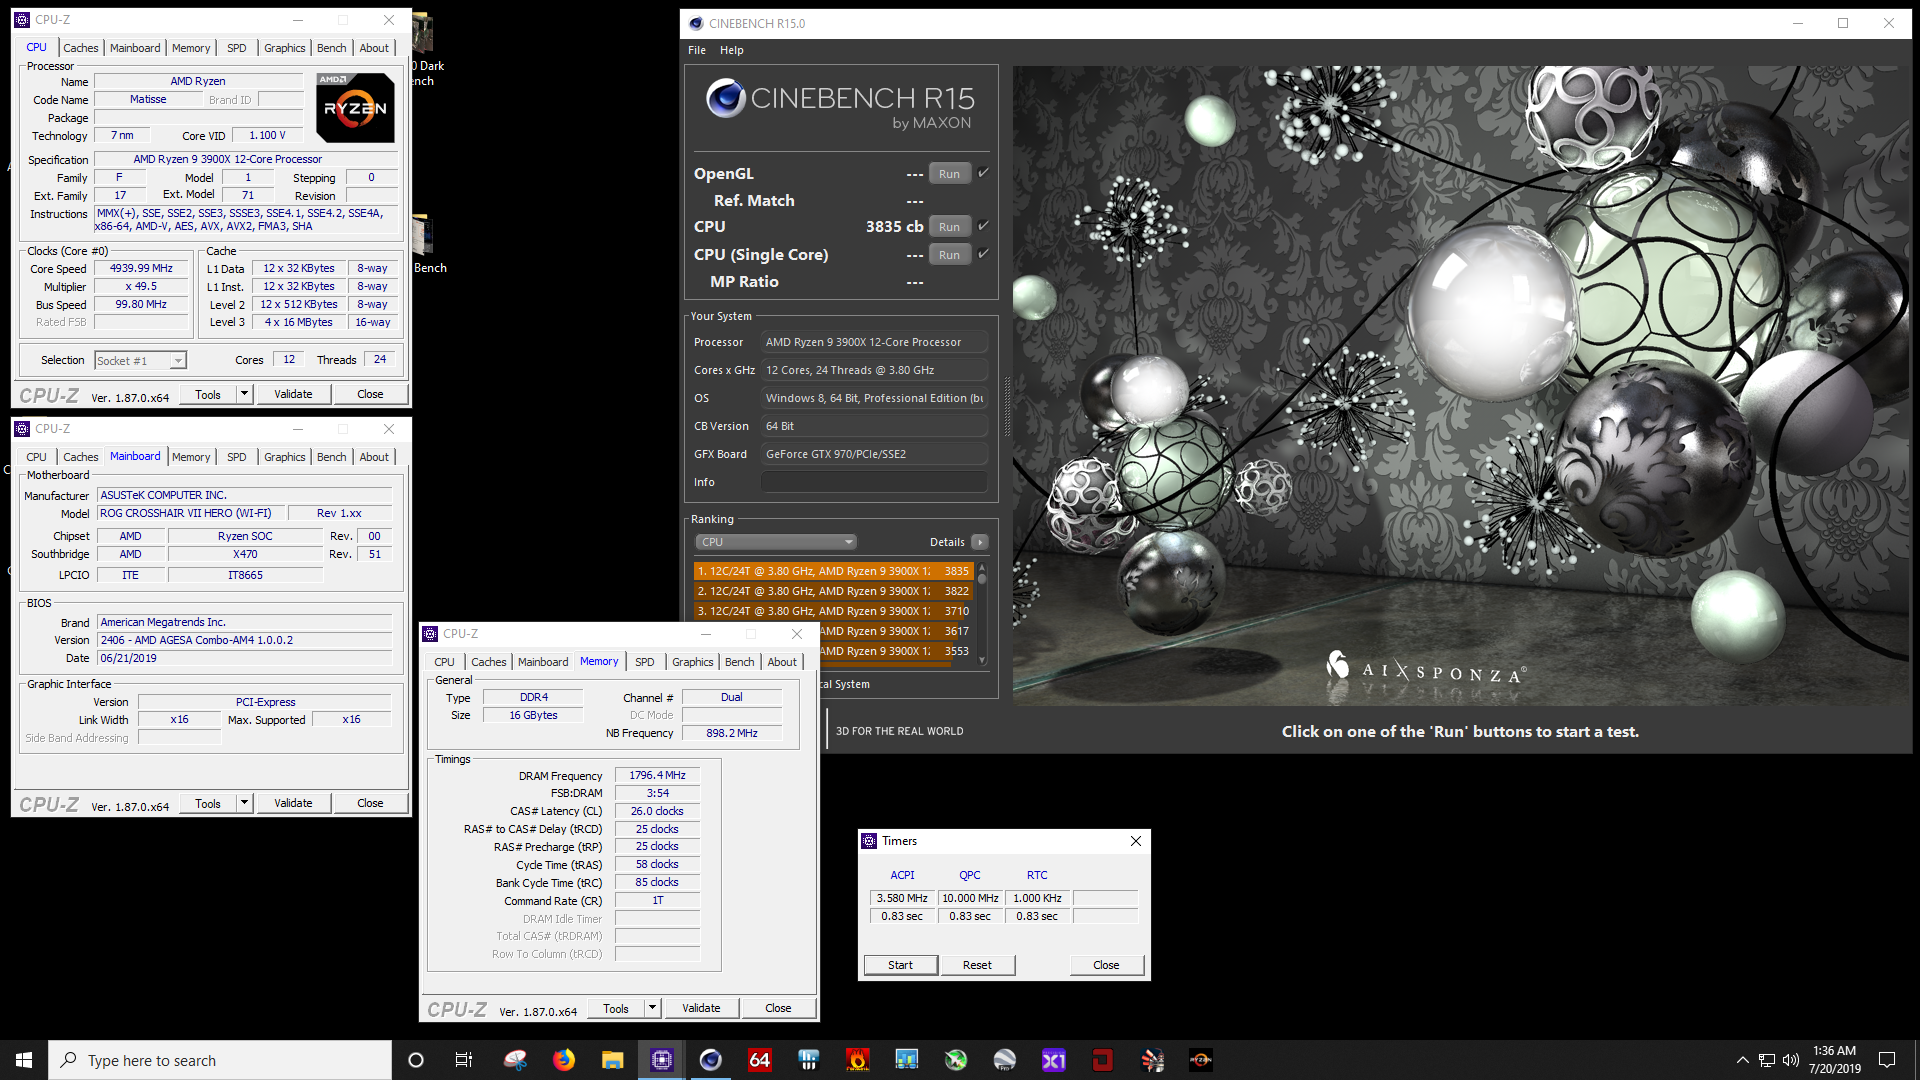Click the Cinebench taskbar icon
This screenshot has width=1920, height=1080.
(x=711, y=1060)
